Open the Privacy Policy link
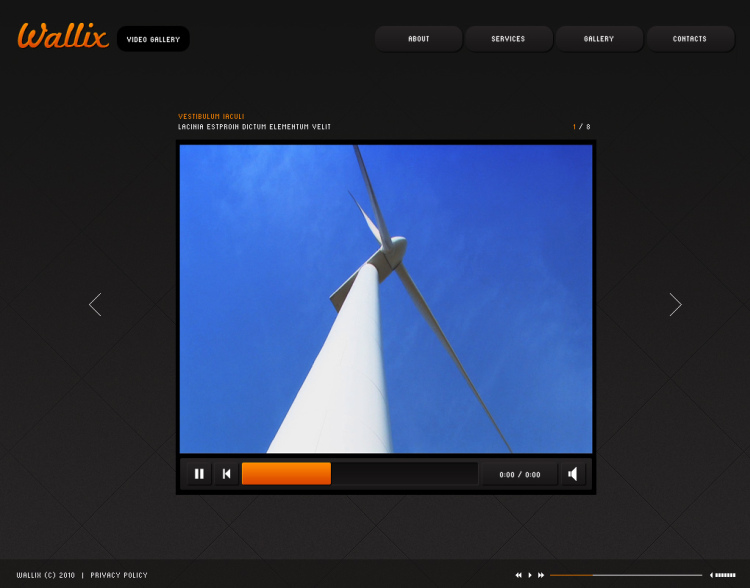 119,575
